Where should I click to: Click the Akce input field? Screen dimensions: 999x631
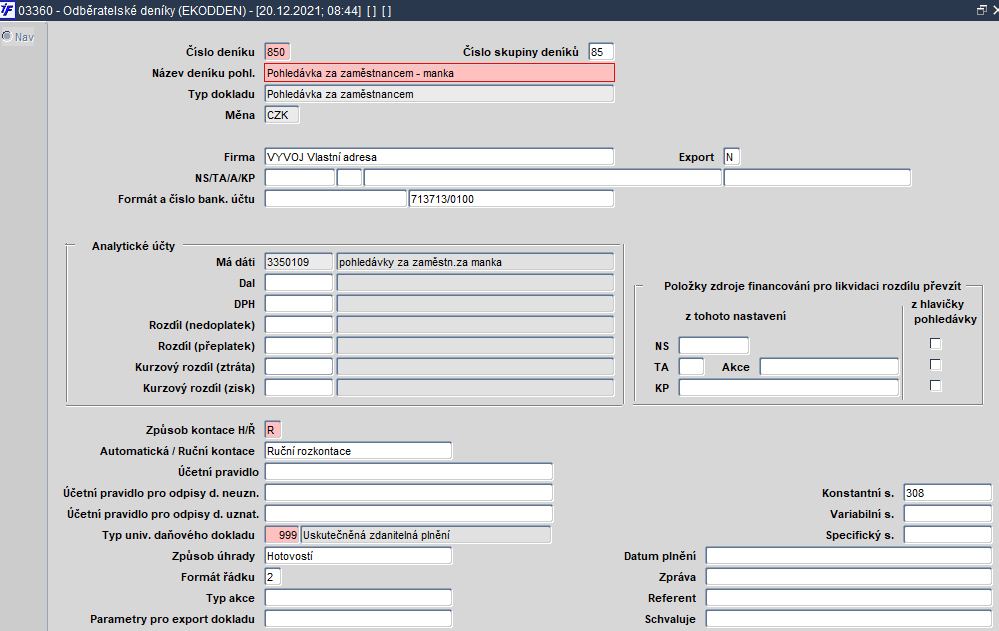[x=829, y=367]
